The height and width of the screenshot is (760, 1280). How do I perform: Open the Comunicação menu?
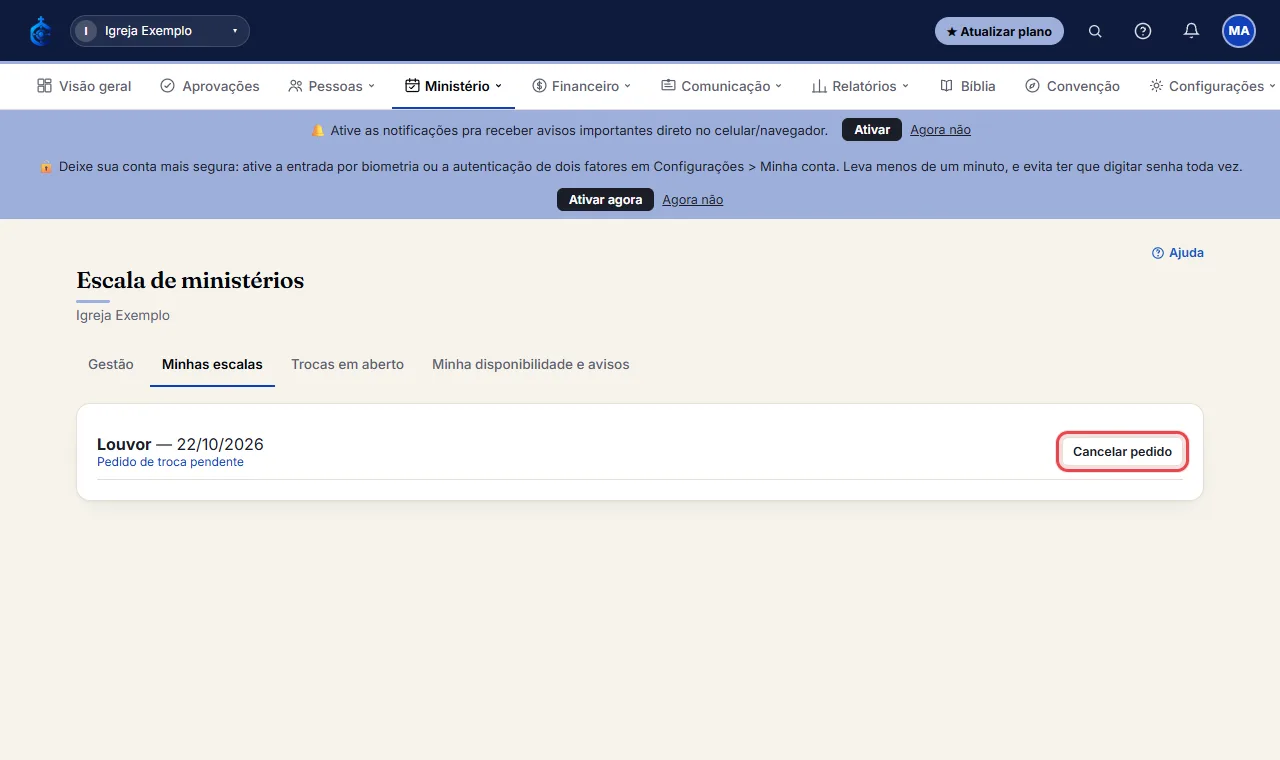click(x=721, y=86)
